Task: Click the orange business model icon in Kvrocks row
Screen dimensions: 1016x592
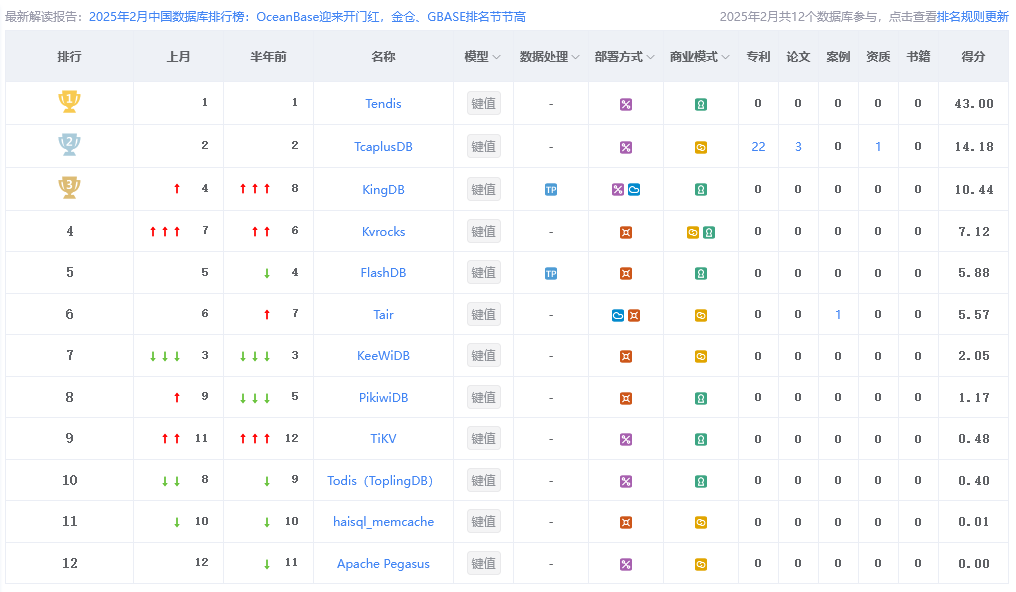Action: click(x=693, y=233)
